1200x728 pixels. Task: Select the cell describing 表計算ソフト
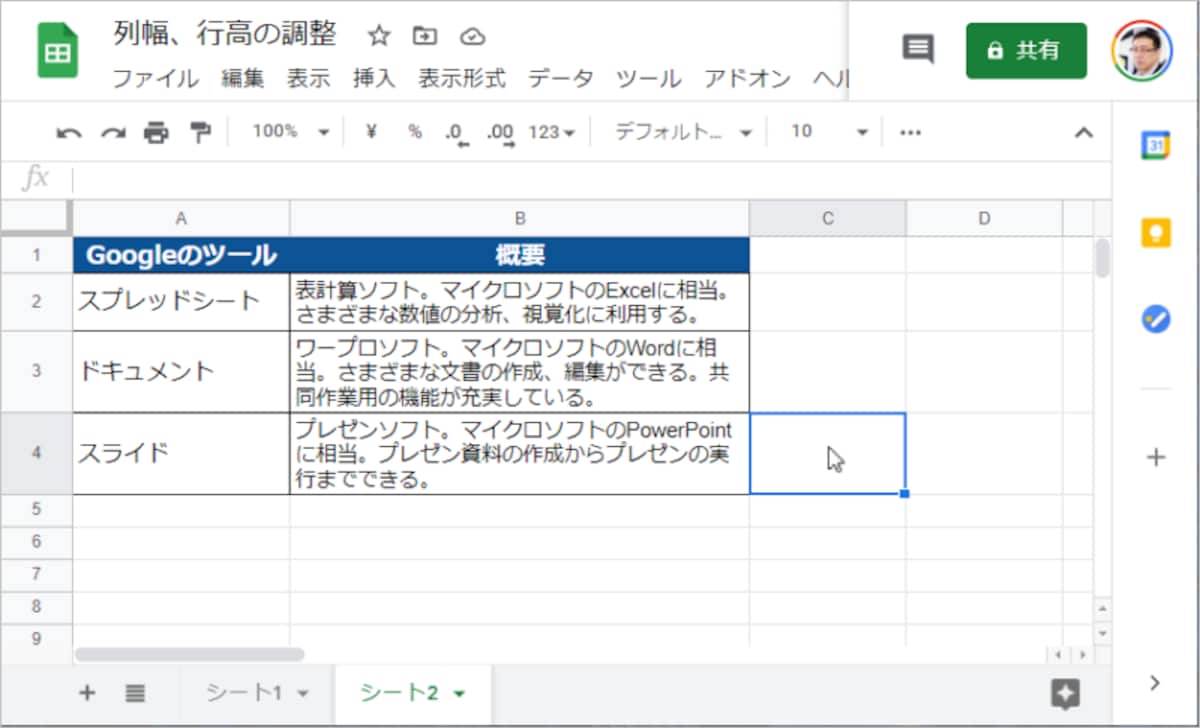pos(520,301)
